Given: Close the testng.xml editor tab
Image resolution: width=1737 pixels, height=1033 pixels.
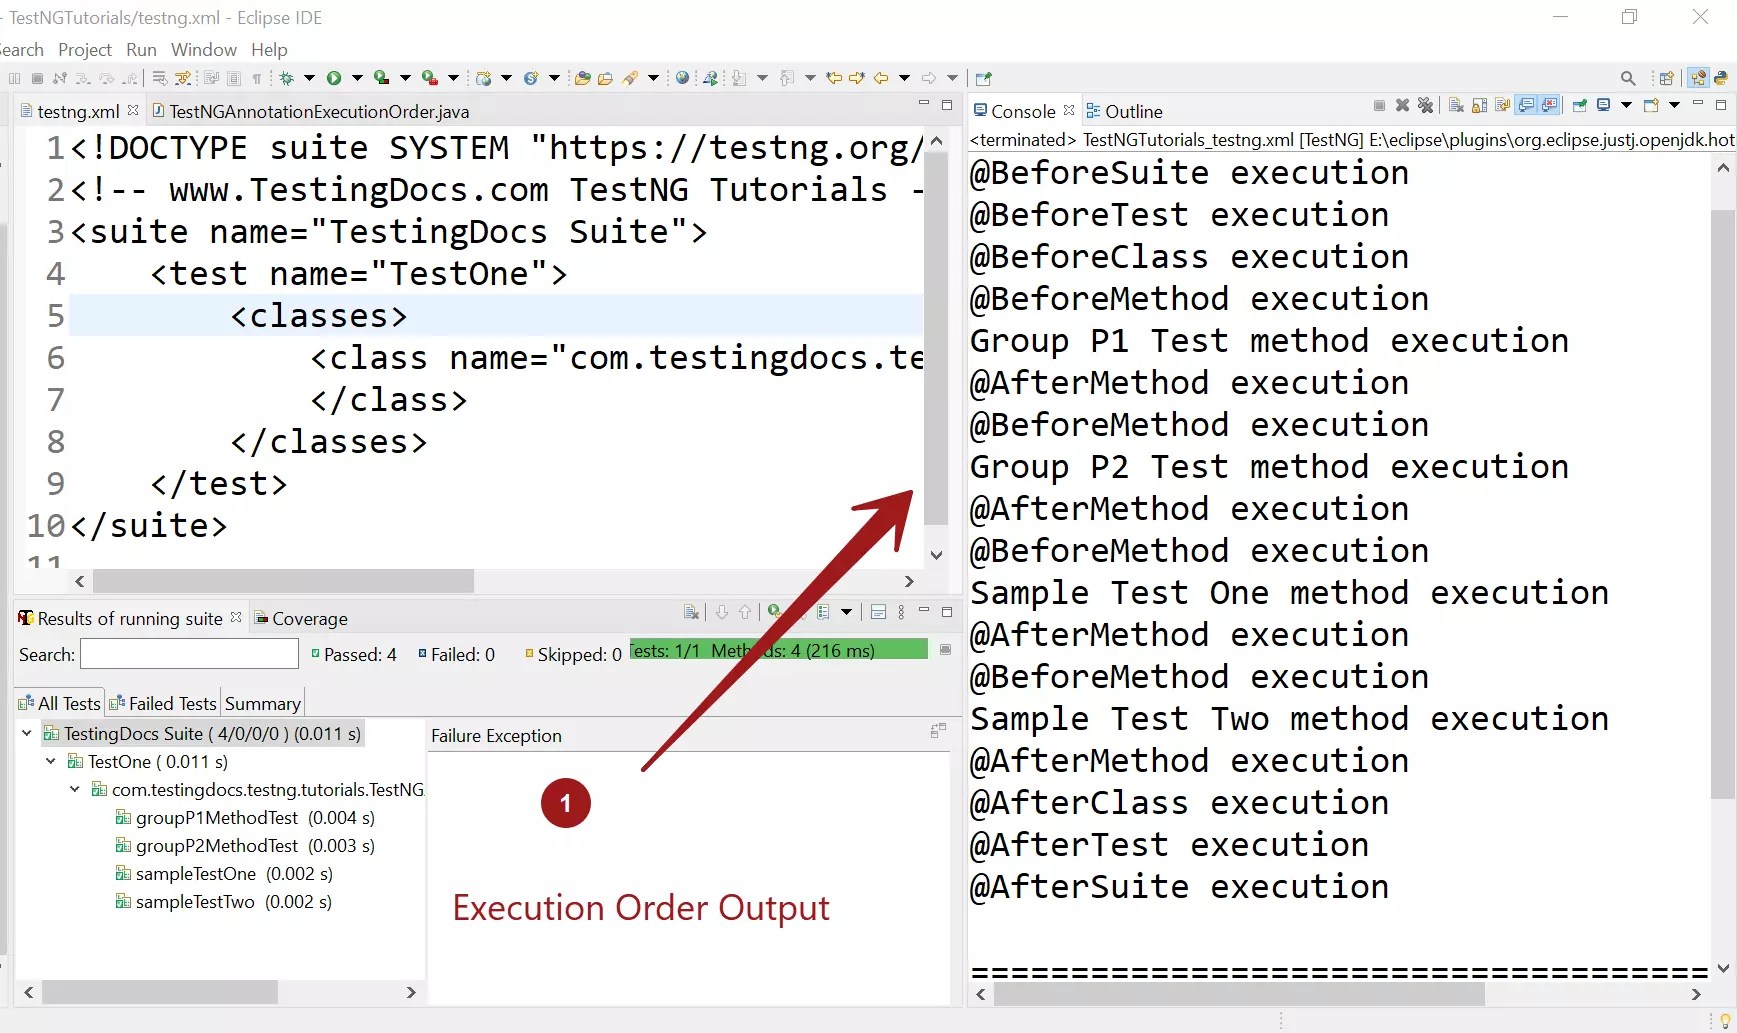Looking at the screenshot, I should (x=133, y=110).
